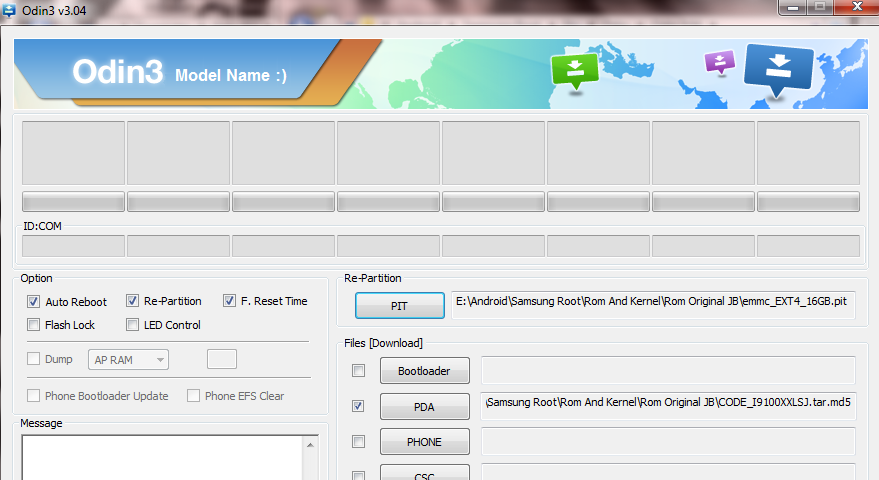
Task: Enable the Bootloader file checkbox
Action: tap(358, 371)
